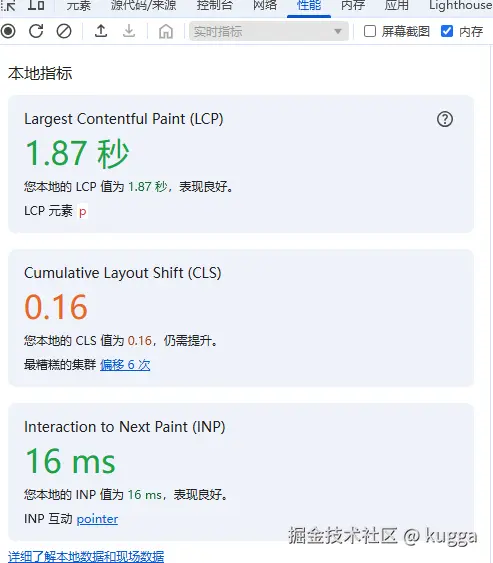Click the 您本地的 INP 值为 description

tap(126, 494)
